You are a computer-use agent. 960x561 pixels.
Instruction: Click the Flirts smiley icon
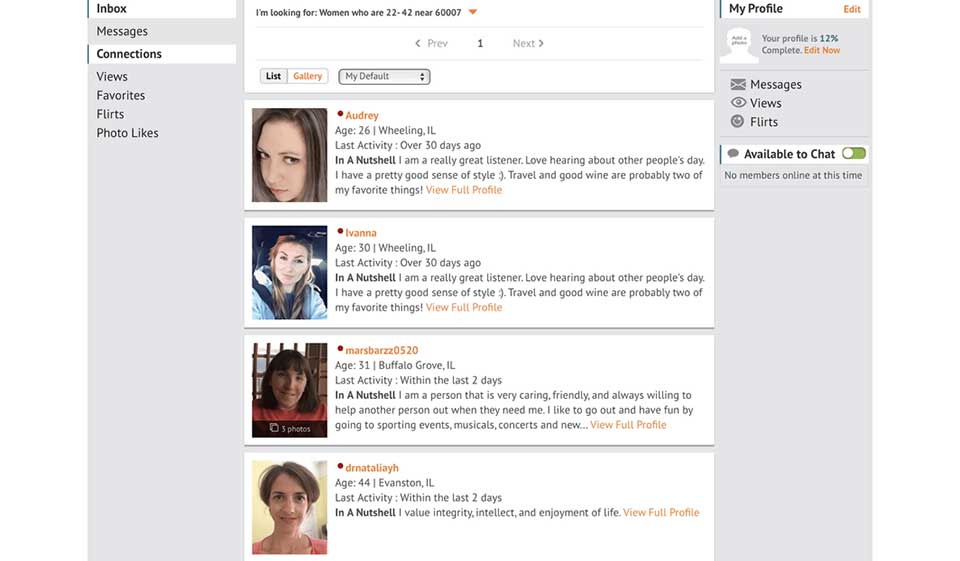click(x=738, y=122)
